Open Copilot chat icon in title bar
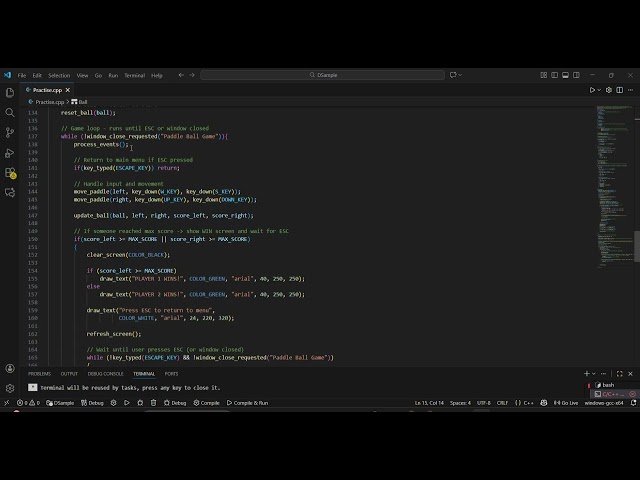This screenshot has width=640, height=480. tap(453, 75)
